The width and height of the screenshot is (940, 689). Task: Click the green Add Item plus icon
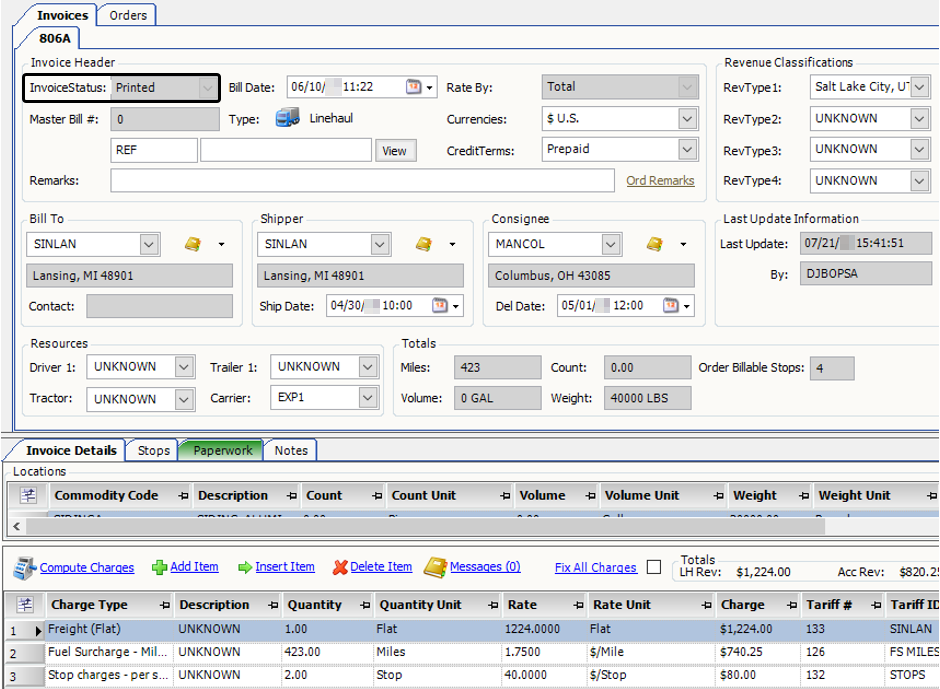[x=159, y=567]
